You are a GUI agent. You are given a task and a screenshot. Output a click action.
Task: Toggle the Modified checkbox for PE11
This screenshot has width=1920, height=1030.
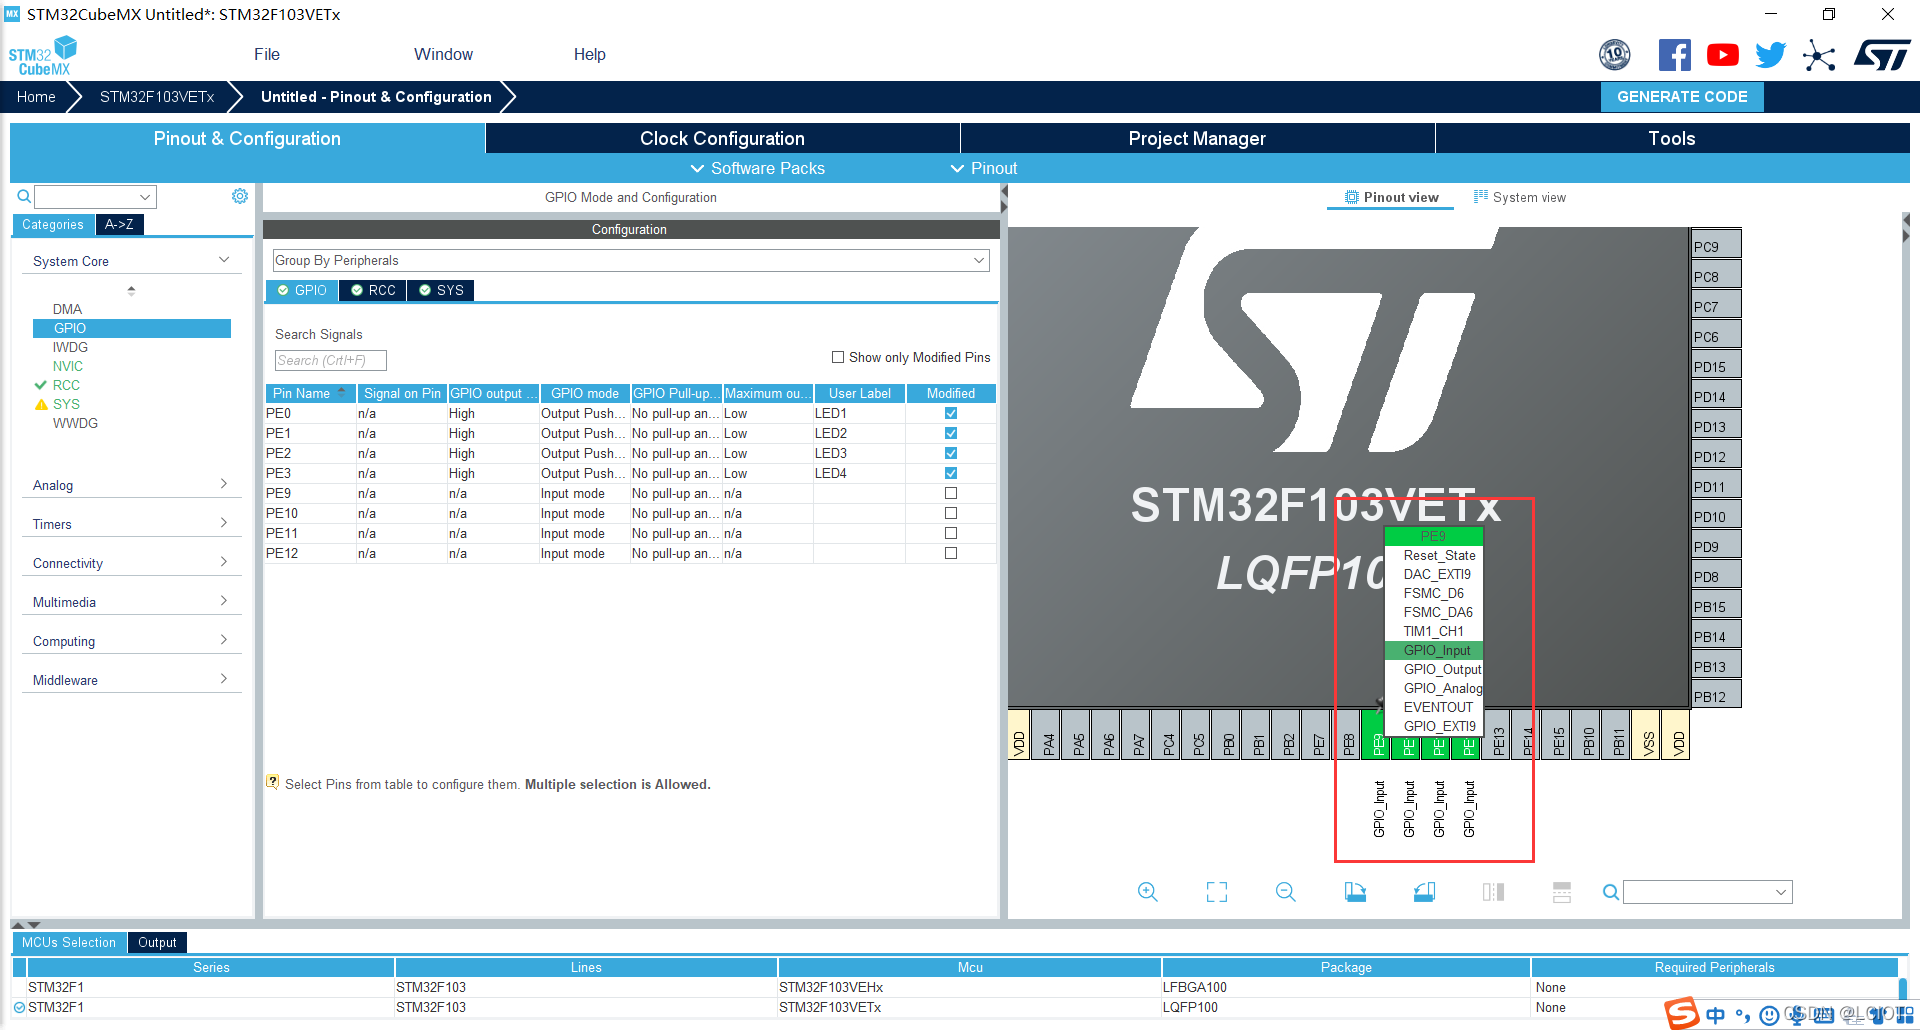(951, 533)
